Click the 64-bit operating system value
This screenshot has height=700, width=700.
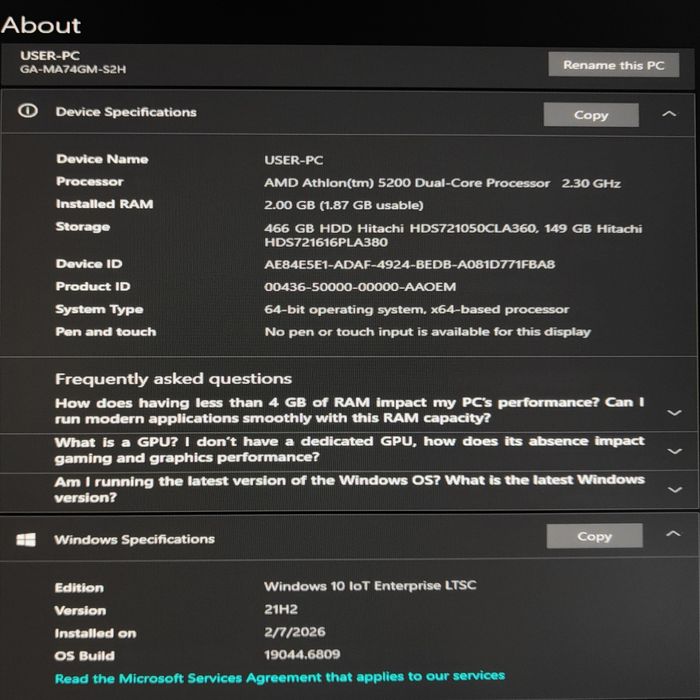[417, 309]
